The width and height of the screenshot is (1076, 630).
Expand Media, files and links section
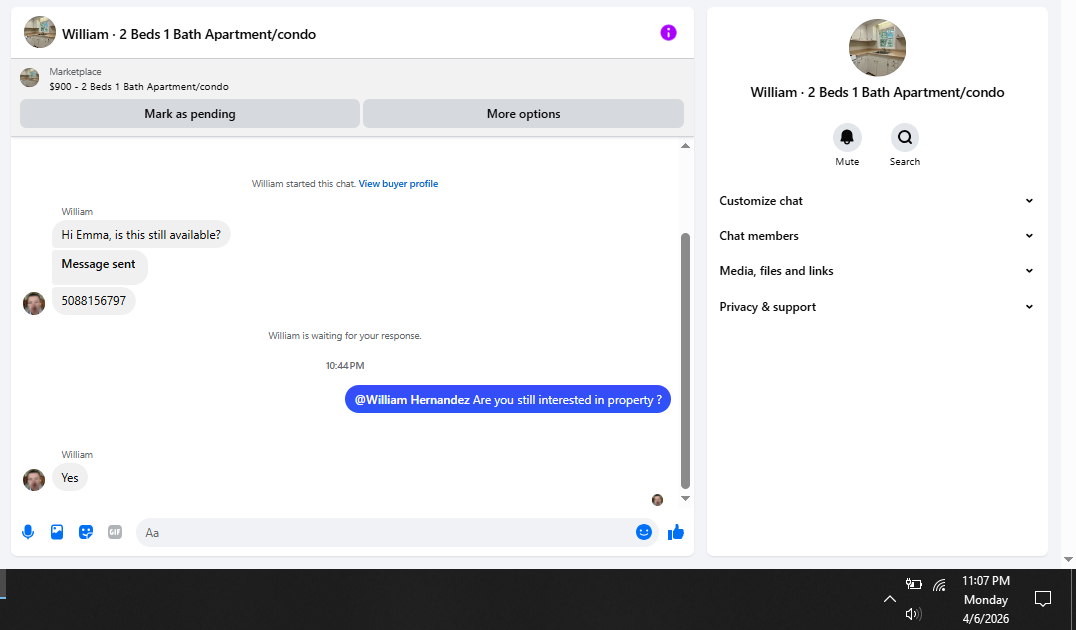click(876, 271)
